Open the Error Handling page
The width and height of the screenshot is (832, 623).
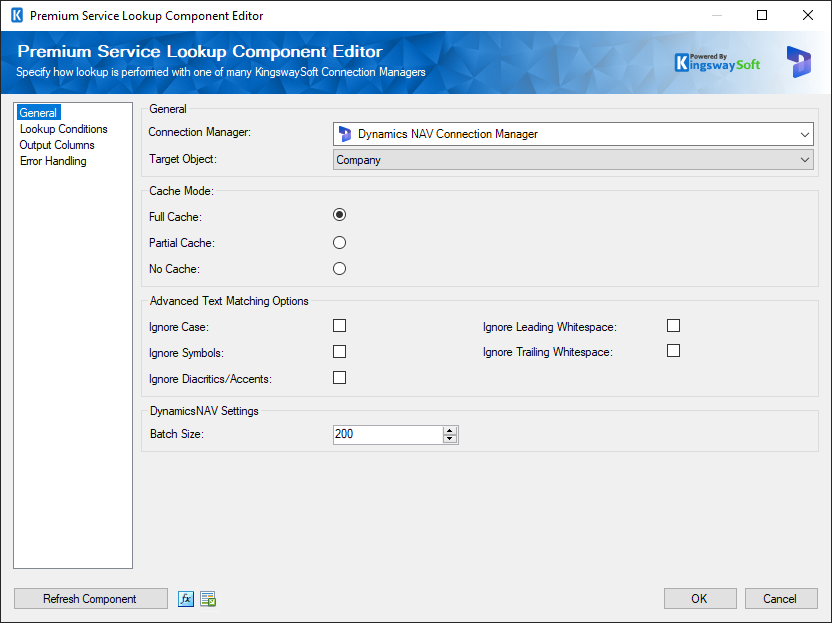point(53,161)
